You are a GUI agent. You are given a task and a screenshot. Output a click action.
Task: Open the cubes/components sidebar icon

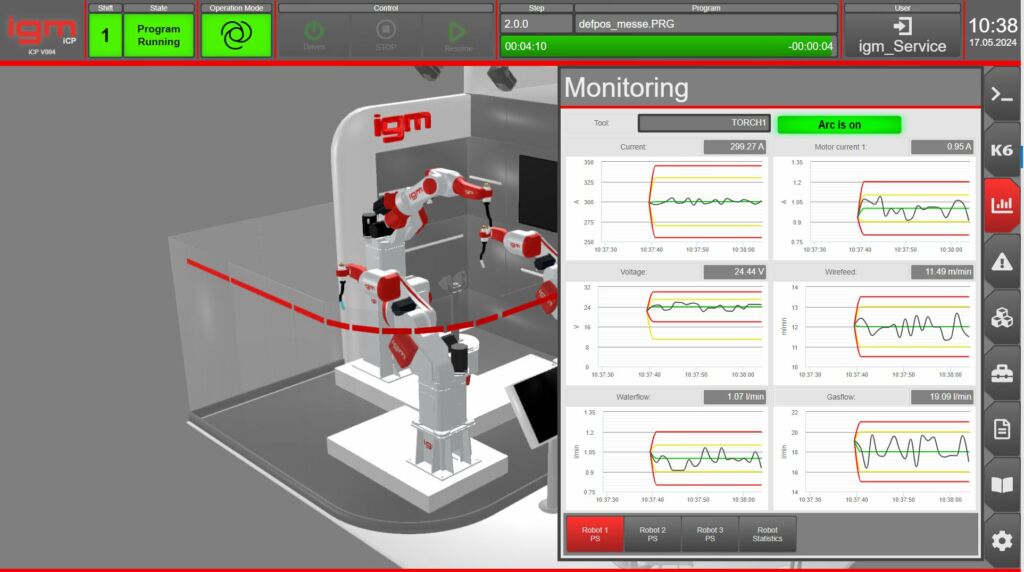point(1001,318)
